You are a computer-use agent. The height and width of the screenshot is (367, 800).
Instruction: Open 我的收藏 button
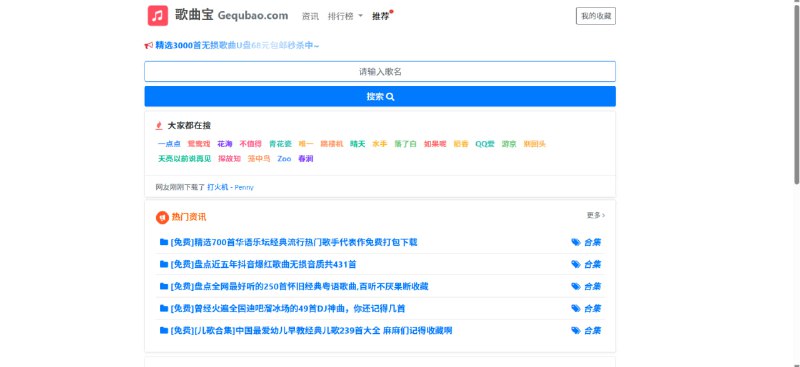click(x=595, y=16)
